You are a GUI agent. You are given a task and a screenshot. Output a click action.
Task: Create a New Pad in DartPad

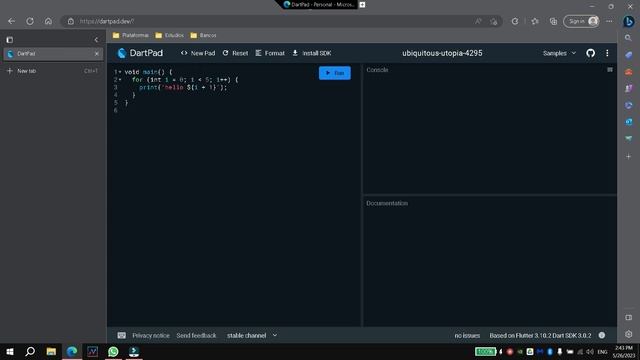tap(198, 53)
